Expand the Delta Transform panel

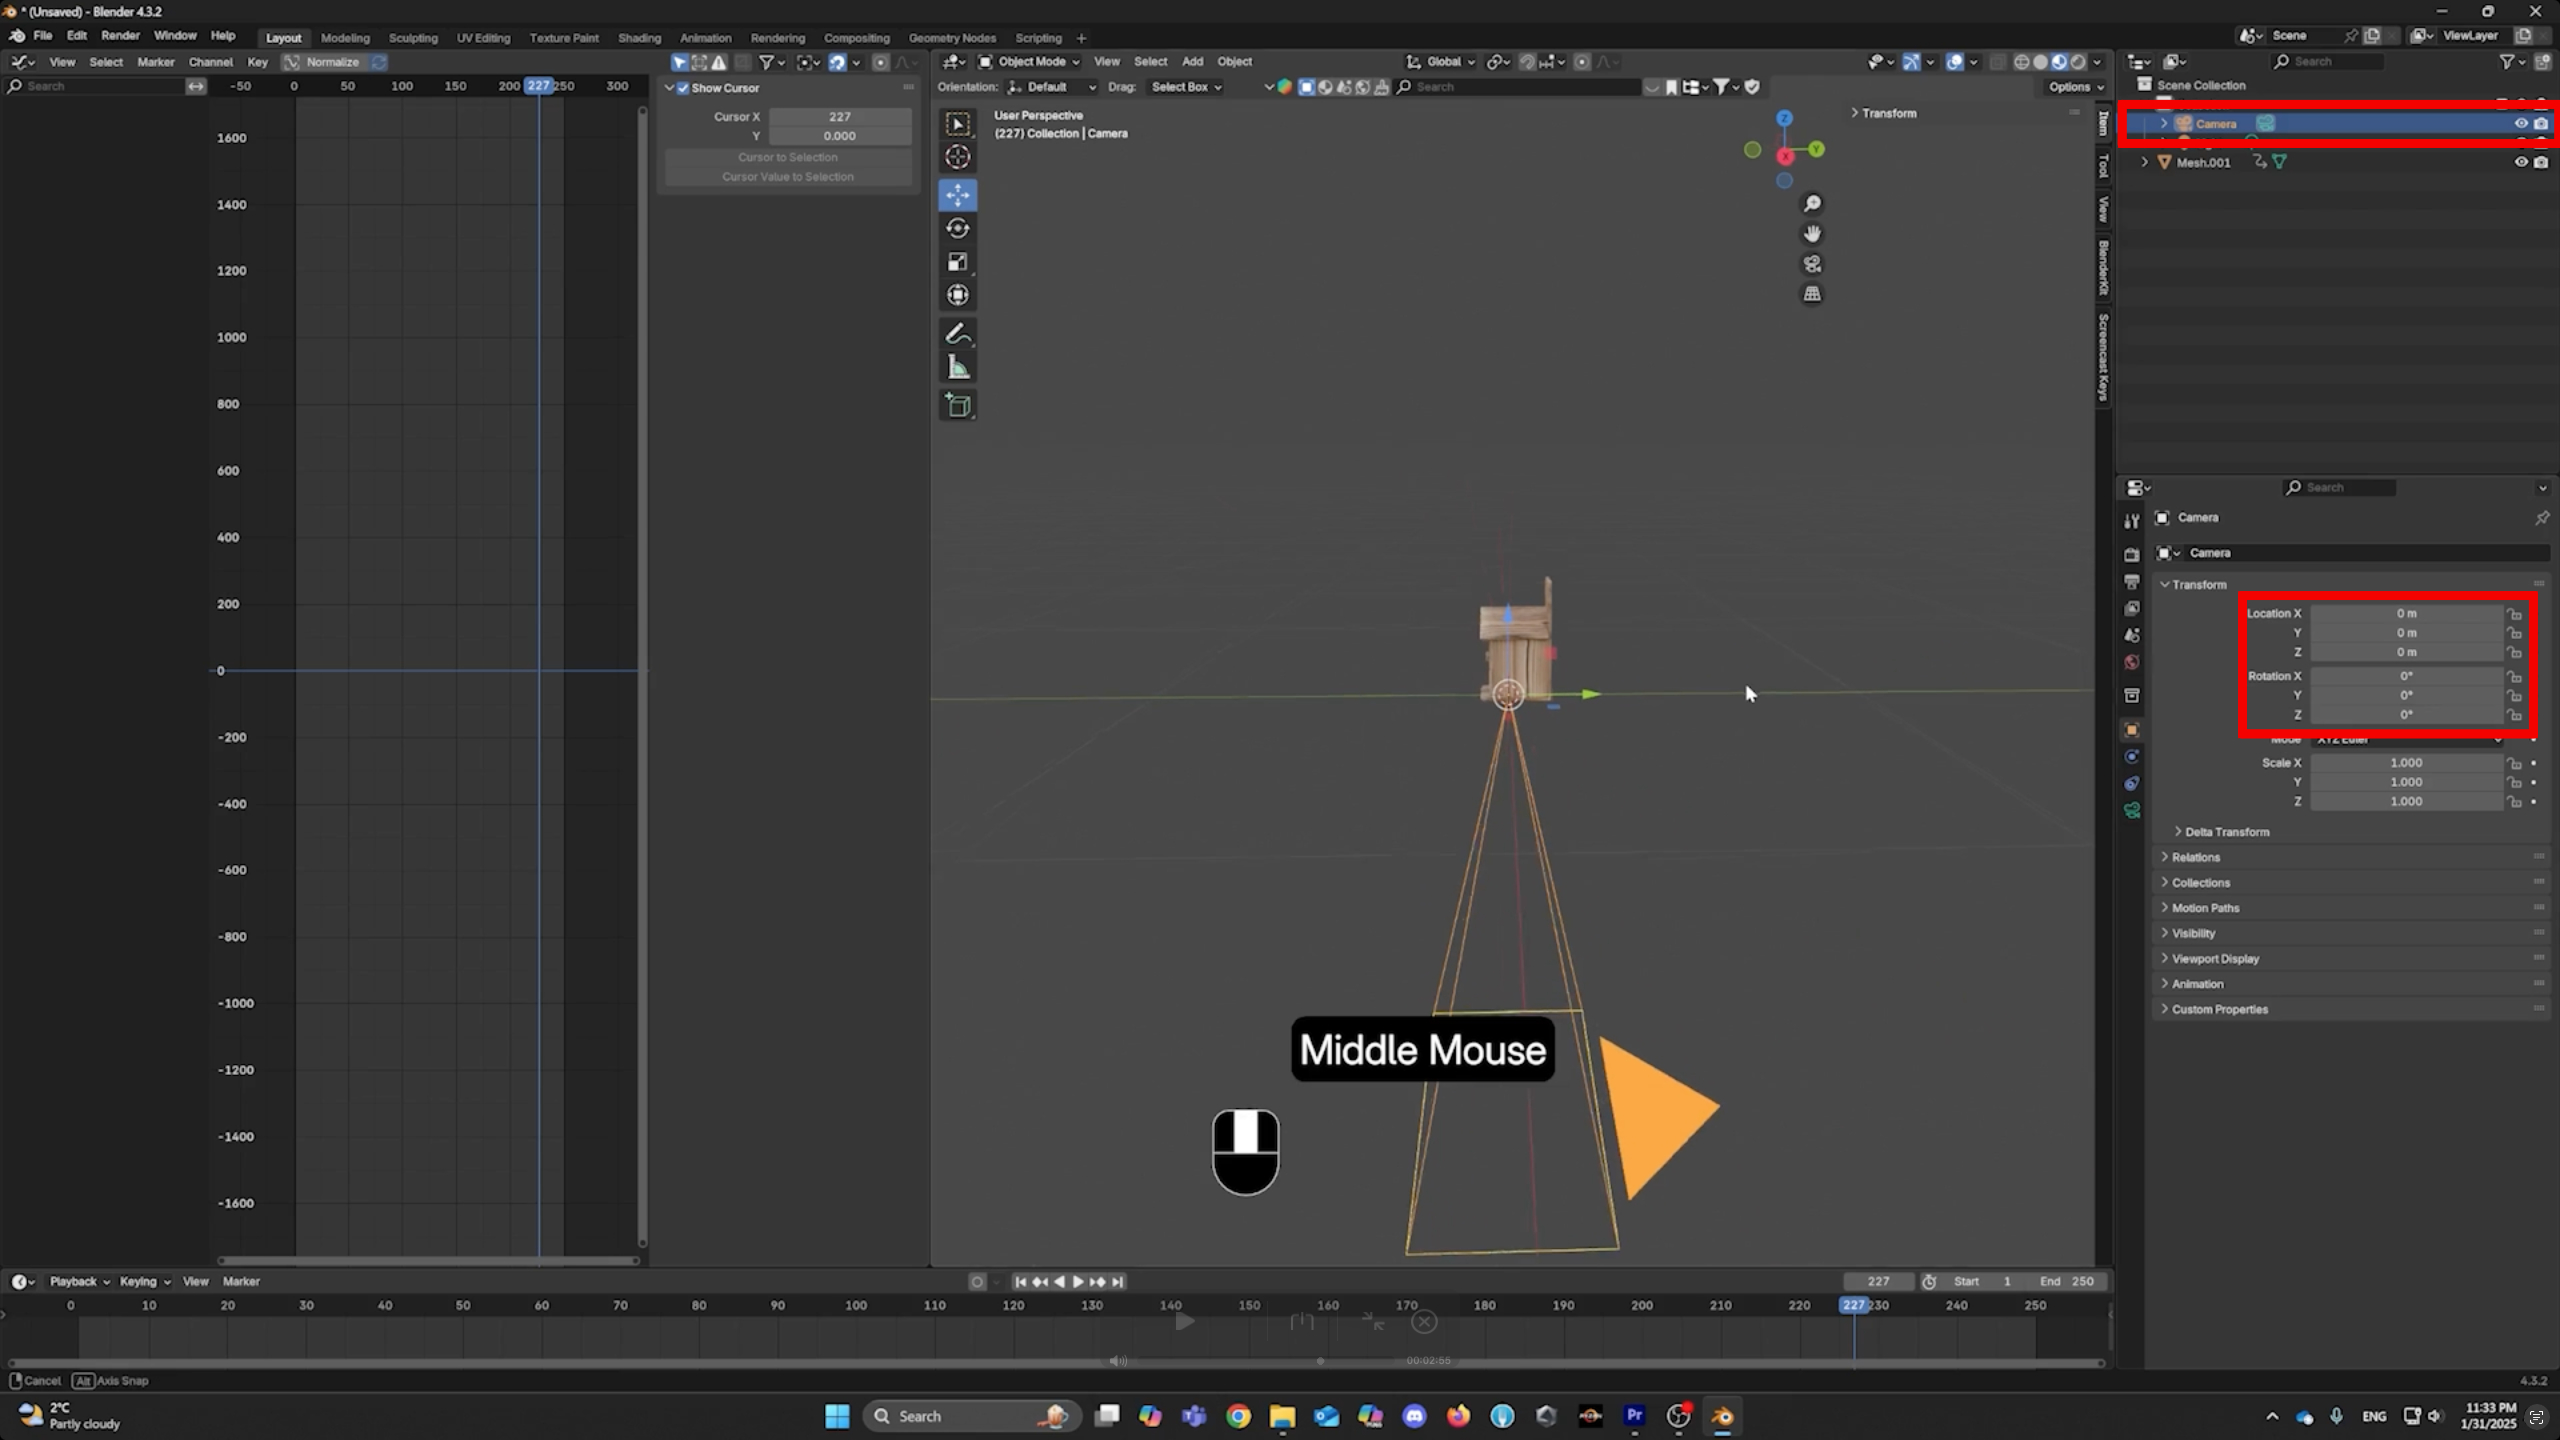pos(2226,832)
